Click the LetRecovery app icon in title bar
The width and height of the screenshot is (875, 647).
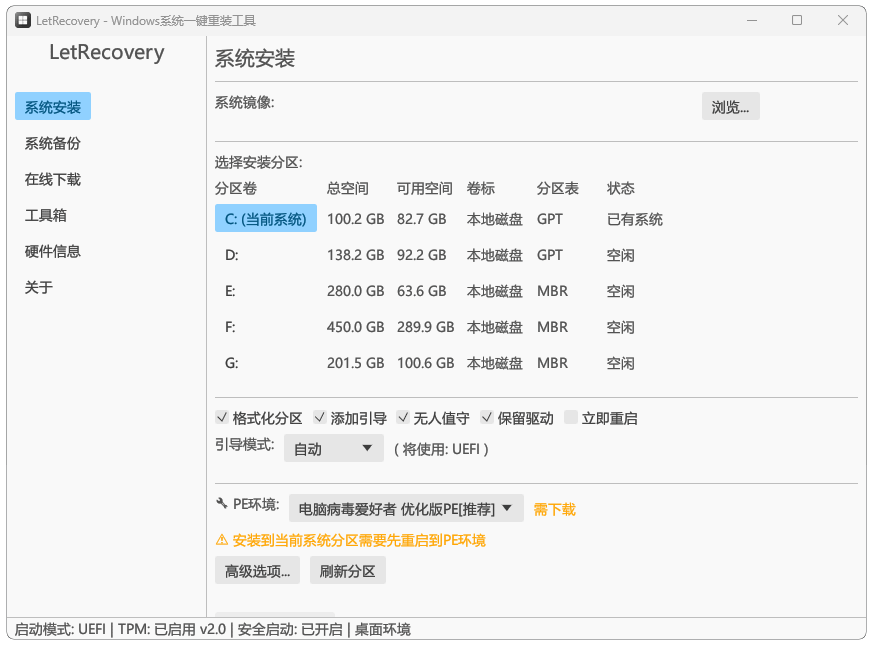pos(22,20)
